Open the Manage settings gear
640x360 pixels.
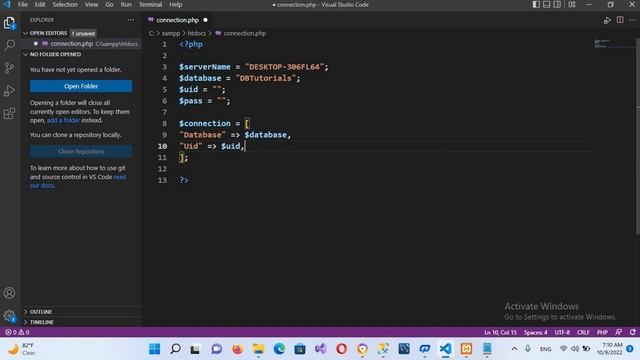coord(9,316)
